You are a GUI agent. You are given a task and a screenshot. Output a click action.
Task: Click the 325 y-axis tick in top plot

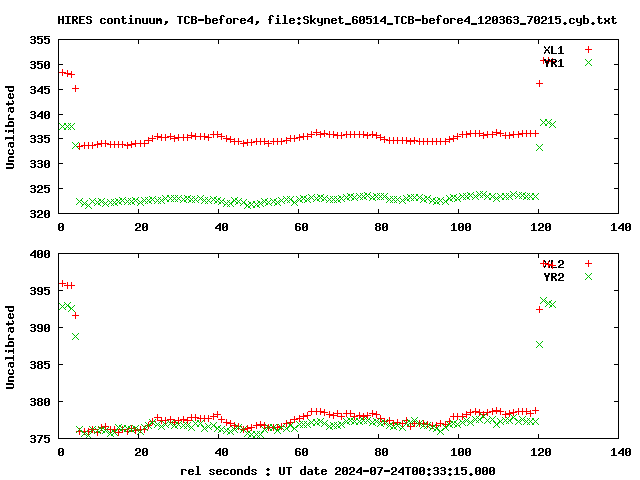tap(40, 189)
